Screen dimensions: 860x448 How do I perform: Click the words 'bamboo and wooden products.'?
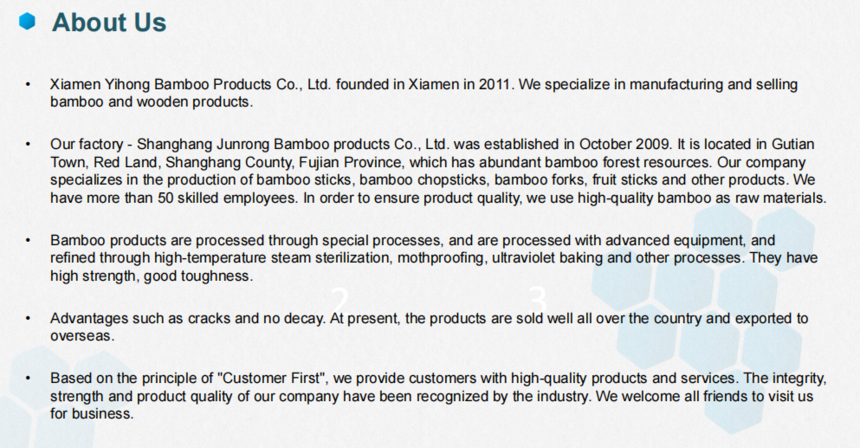pyautogui.click(x=151, y=103)
